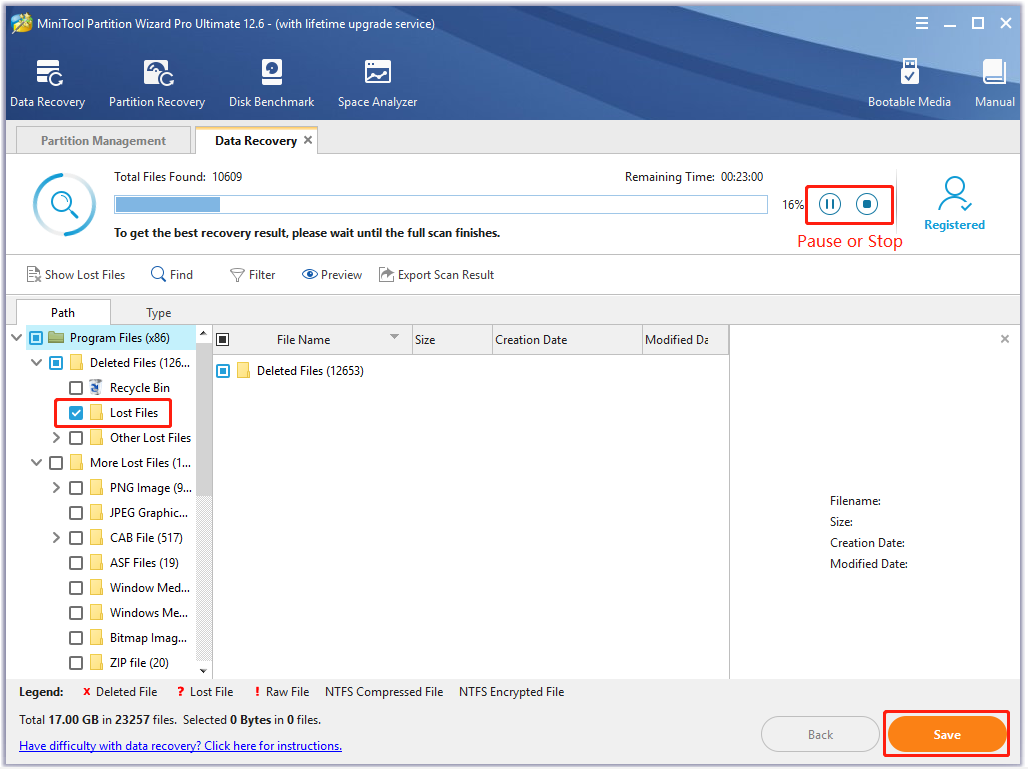Image resolution: width=1028 pixels, height=769 pixels.
Task: Click the Registered link text
Action: (955, 225)
